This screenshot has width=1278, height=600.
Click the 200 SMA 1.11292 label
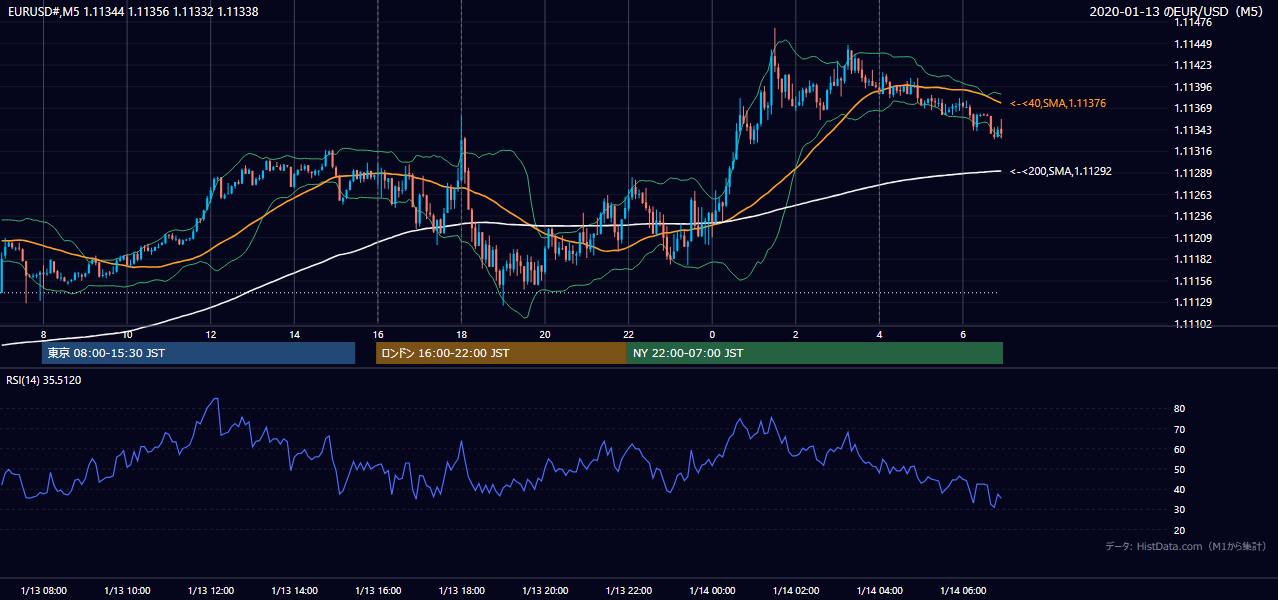pos(1061,172)
